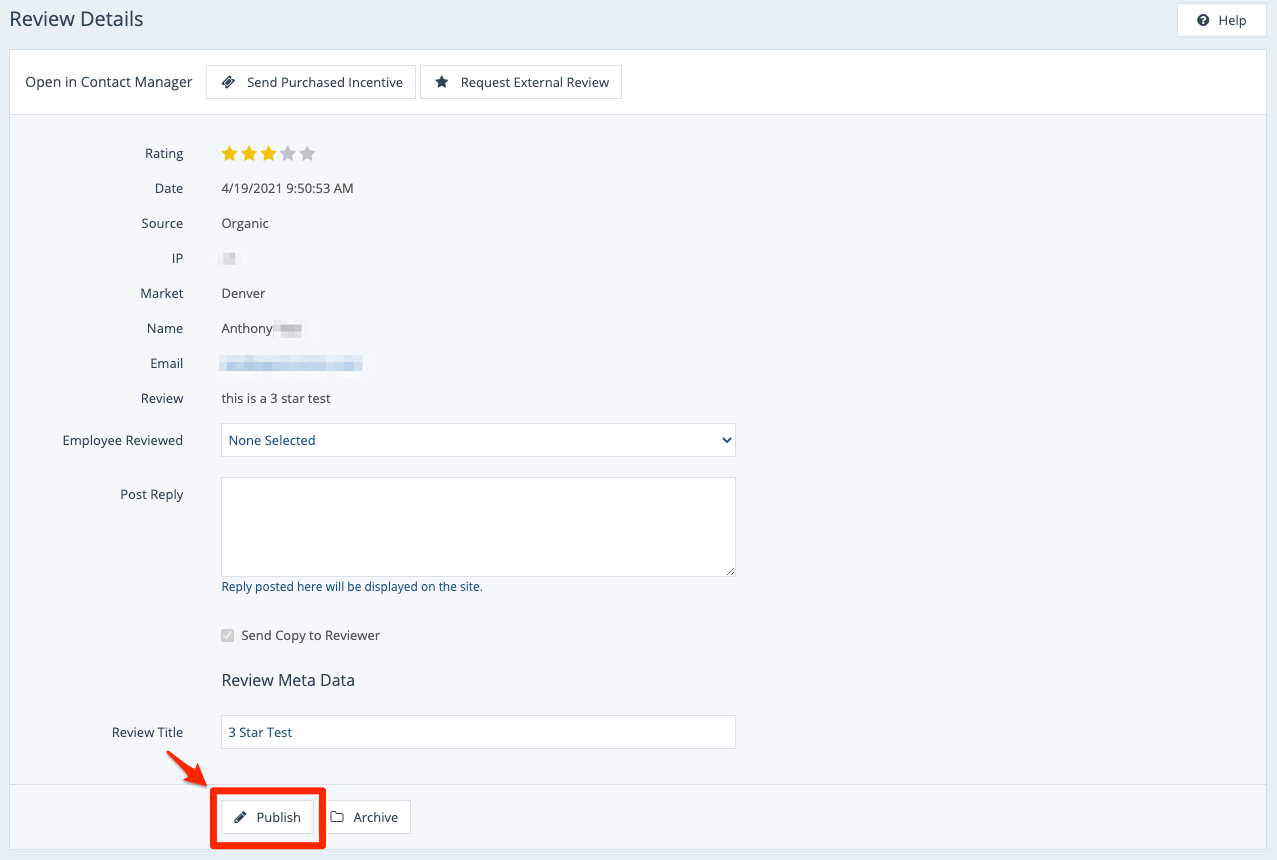Open the Open in Contact Manager link

[108, 82]
